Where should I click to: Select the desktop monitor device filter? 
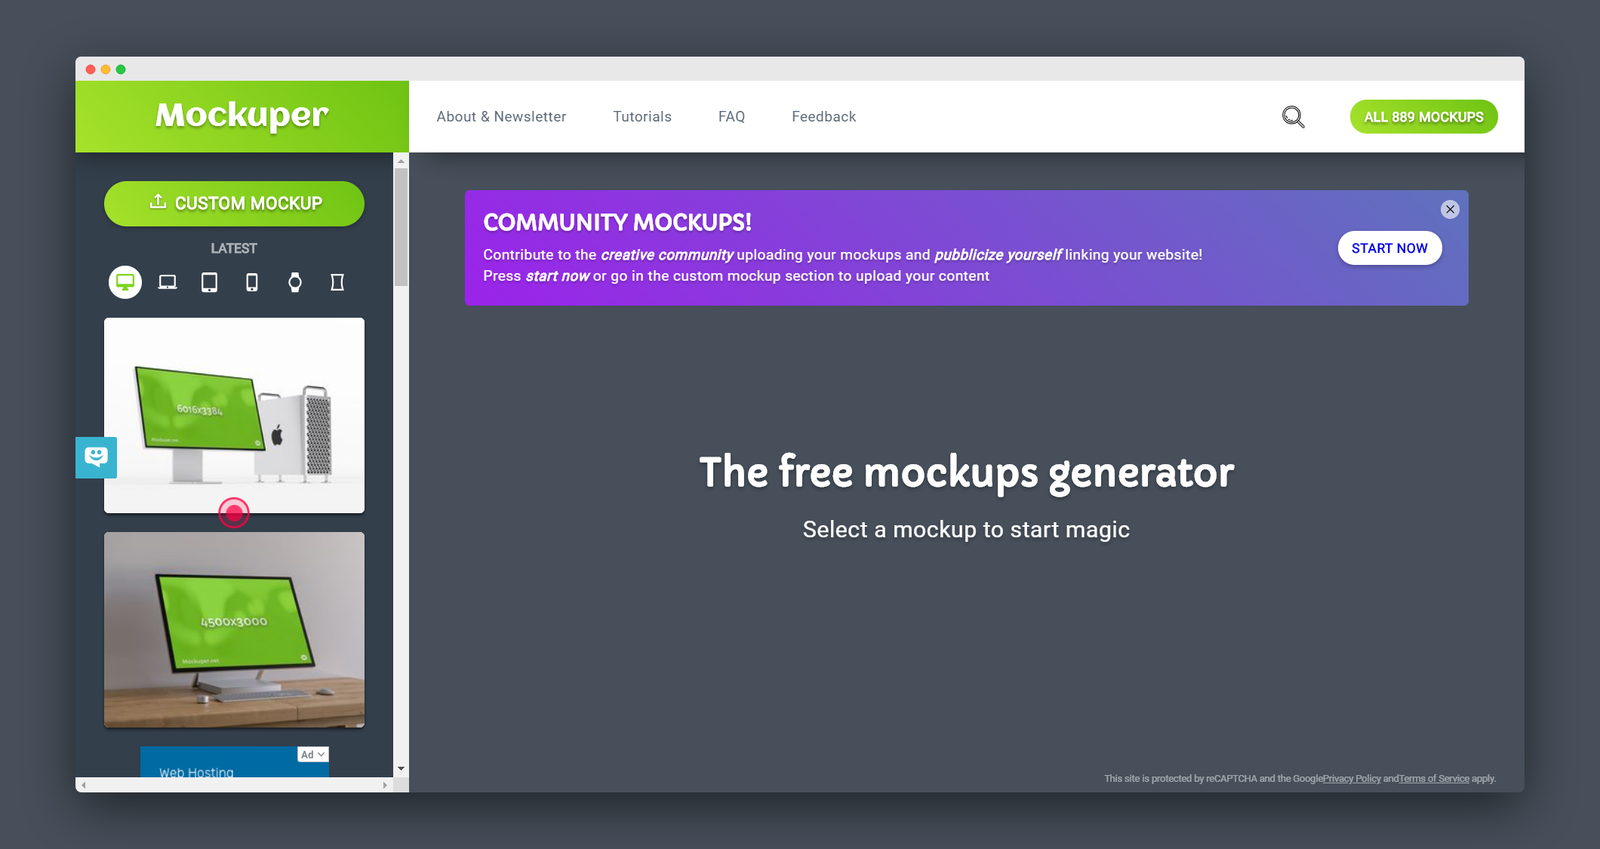[125, 282]
